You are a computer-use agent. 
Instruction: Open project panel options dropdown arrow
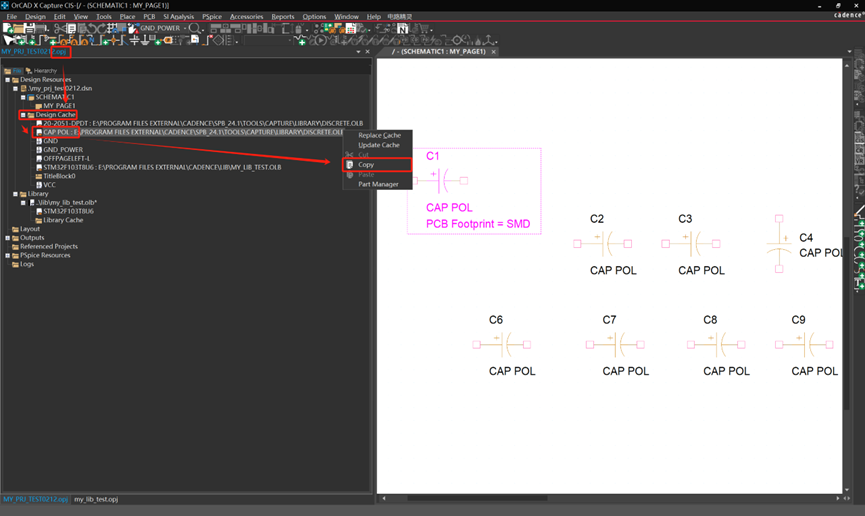point(359,51)
